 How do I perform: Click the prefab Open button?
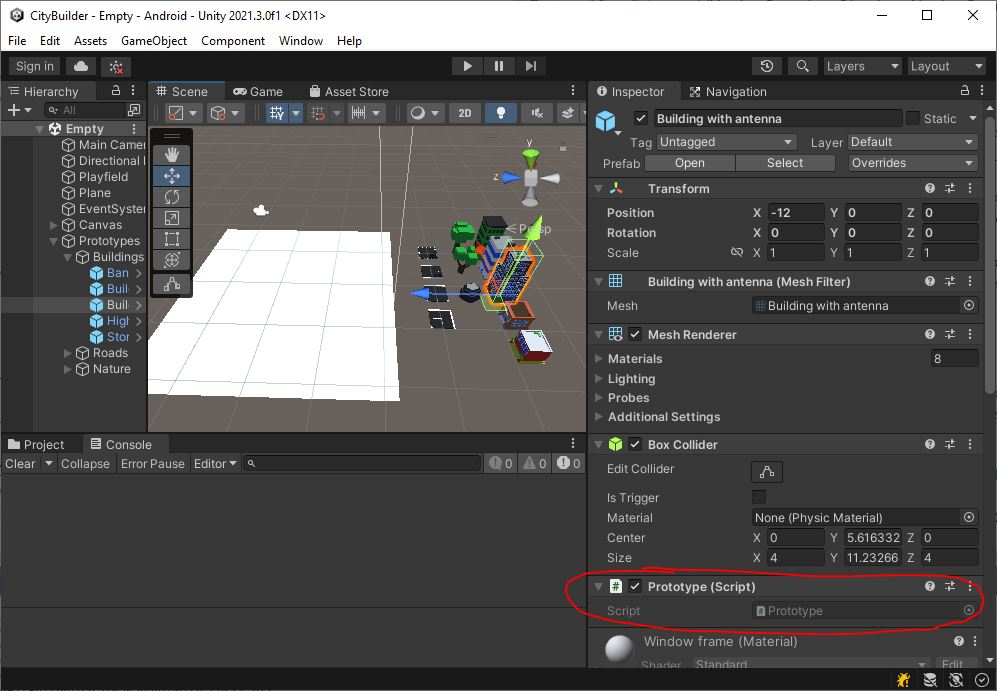click(x=689, y=163)
